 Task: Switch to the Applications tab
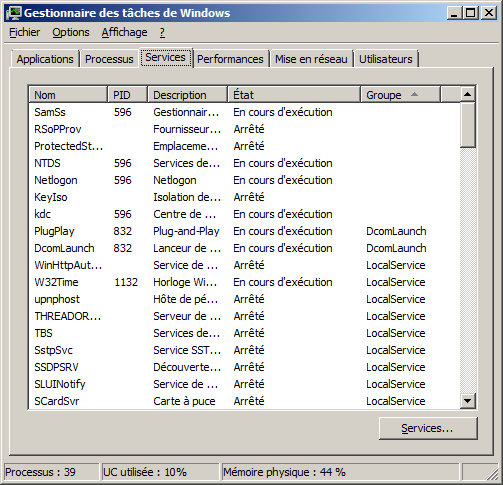[45, 59]
